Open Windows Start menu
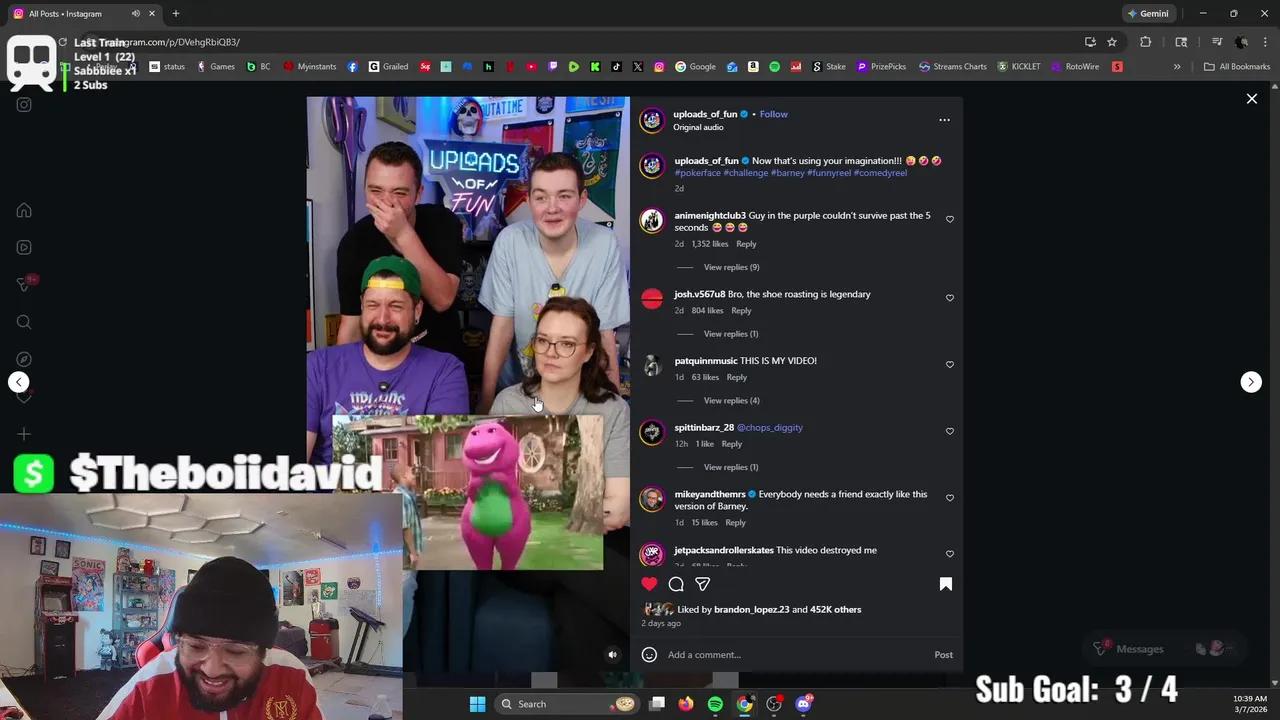The width and height of the screenshot is (1280, 720). tap(477, 704)
